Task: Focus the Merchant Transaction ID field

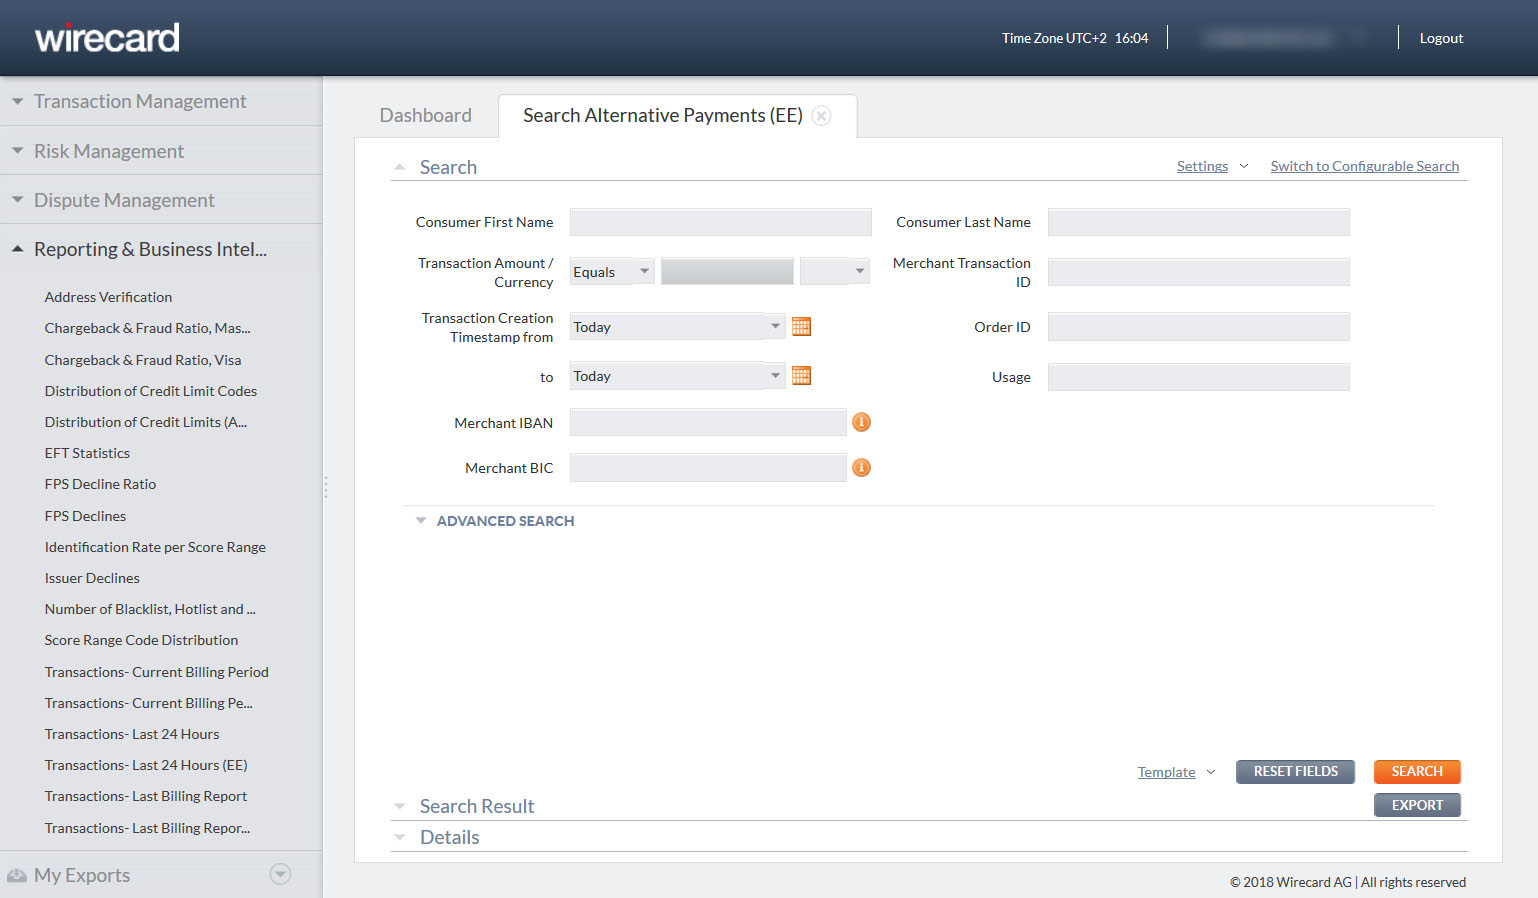Action: 1199,272
